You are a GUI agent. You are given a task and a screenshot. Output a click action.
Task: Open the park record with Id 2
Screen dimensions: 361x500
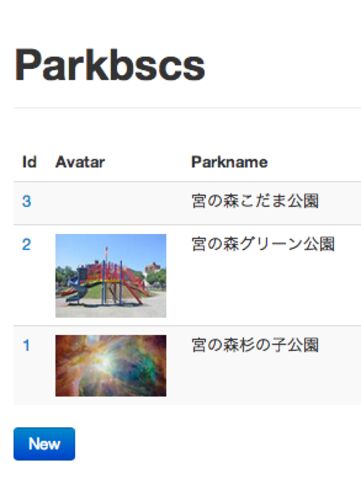pos(27,245)
